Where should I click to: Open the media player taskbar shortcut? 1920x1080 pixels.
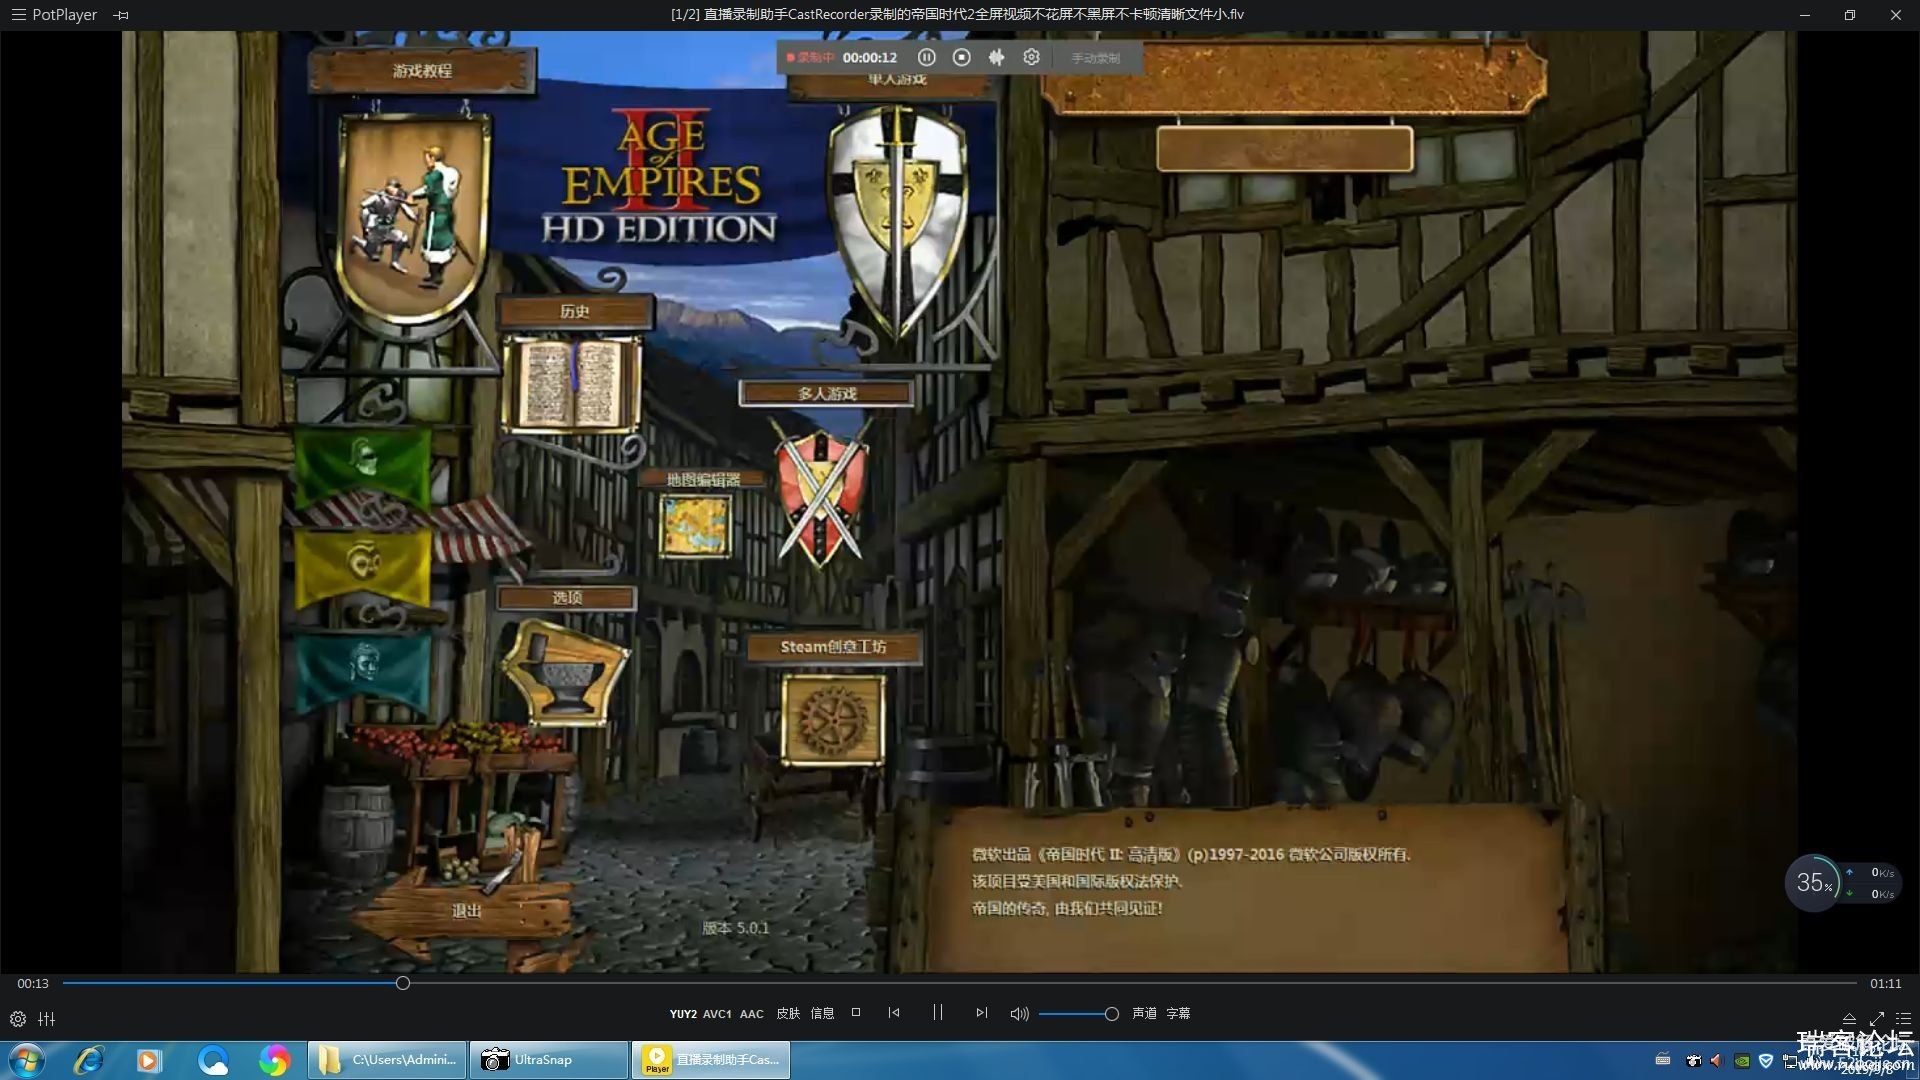149,1060
